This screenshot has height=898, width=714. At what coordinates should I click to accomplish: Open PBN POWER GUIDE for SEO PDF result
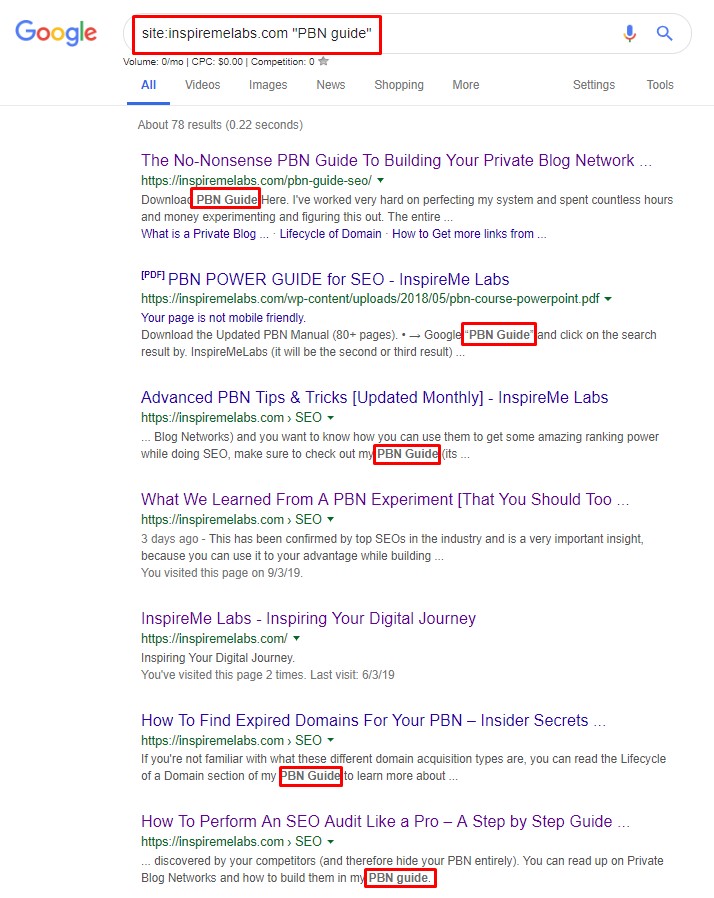coord(338,279)
